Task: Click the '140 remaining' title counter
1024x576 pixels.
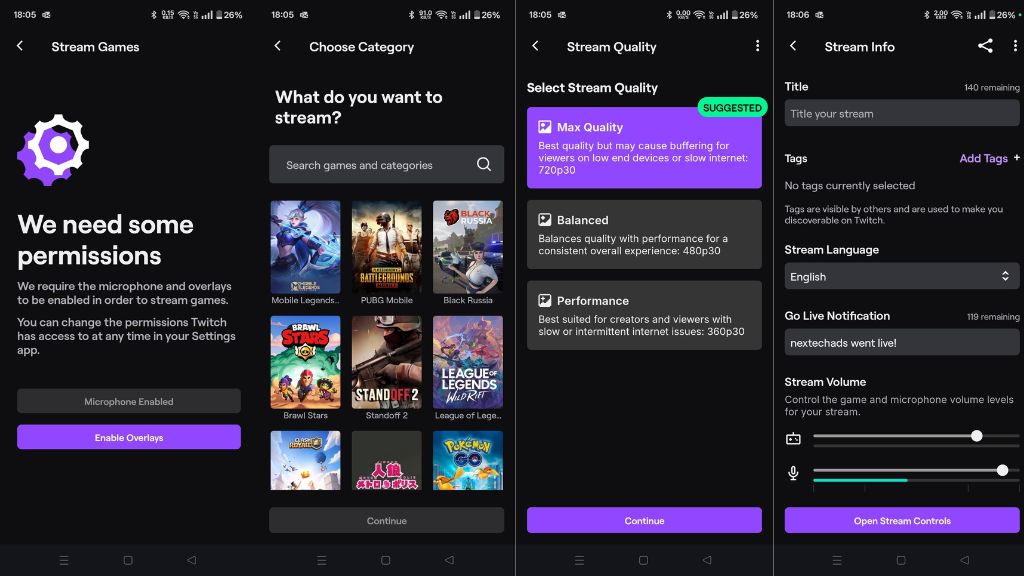Action: pos(991,88)
